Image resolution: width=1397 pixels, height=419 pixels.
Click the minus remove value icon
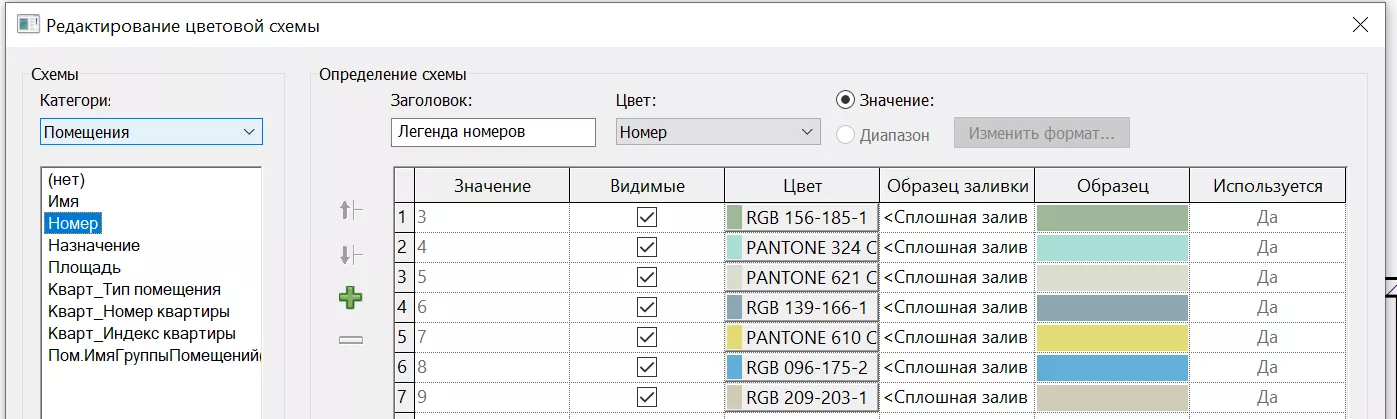(x=351, y=340)
